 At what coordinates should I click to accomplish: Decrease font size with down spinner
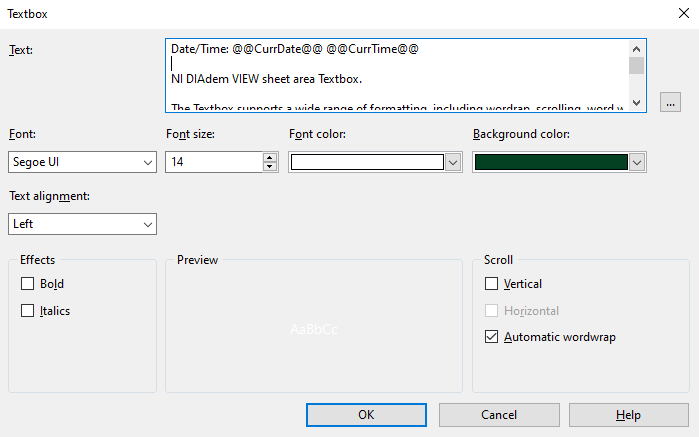coord(270,166)
